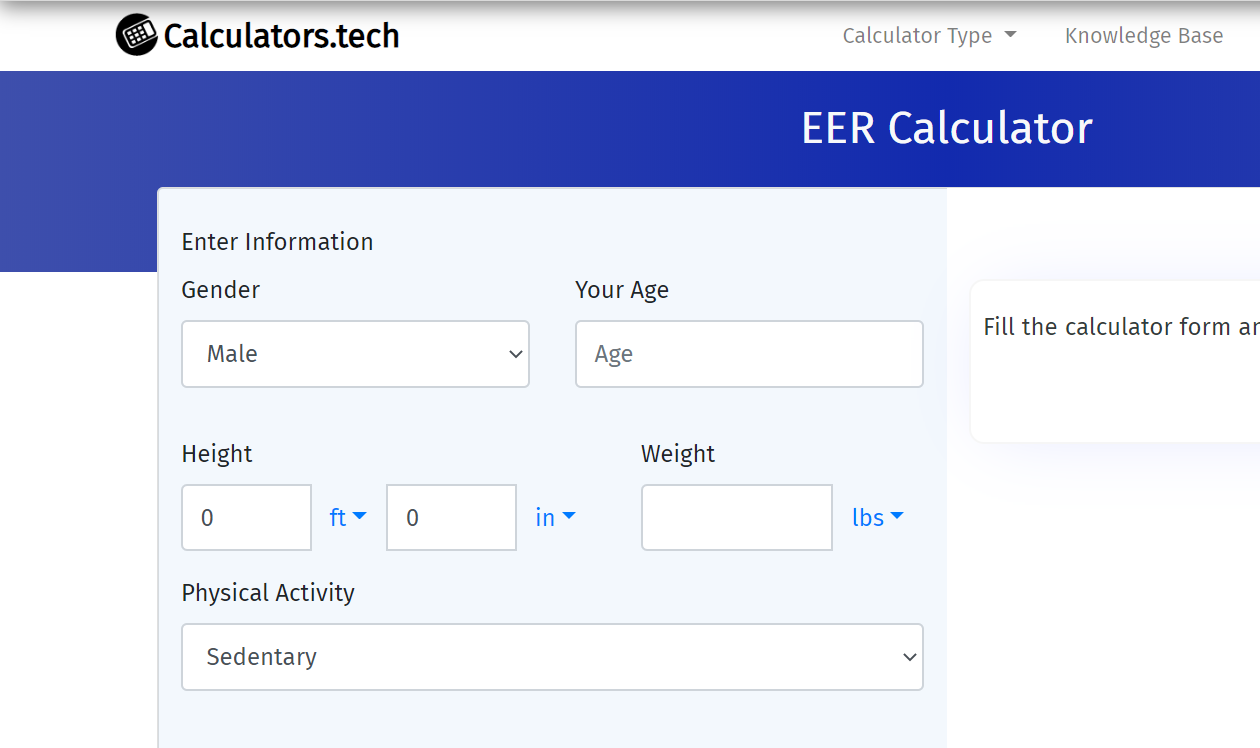Focus the height inches input field
1260x748 pixels.
tap(451, 518)
